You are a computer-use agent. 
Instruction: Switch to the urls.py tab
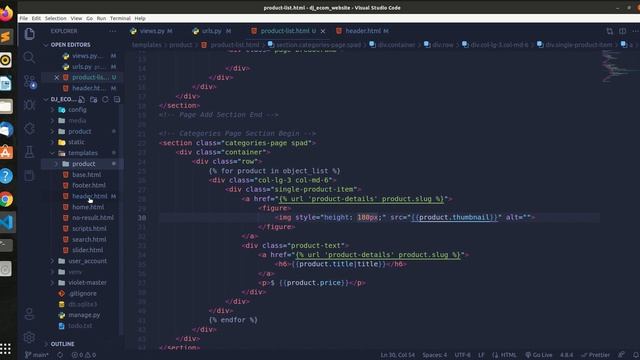click(x=211, y=31)
